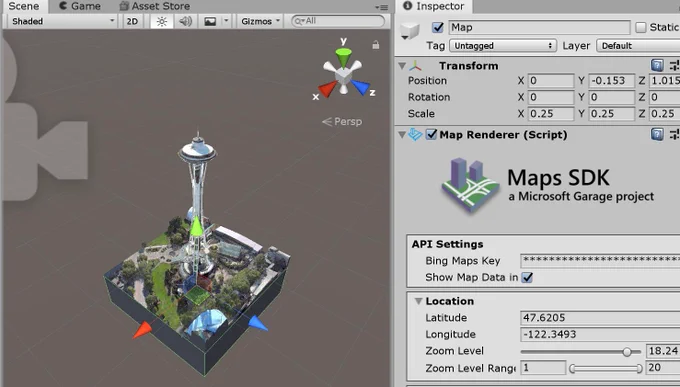Click the Zoom Level Range maximum field 20

point(663,367)
